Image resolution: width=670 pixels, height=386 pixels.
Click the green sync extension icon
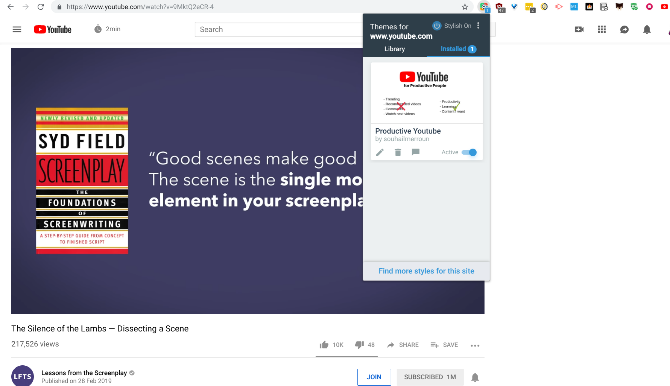click(x=634, y=7)
